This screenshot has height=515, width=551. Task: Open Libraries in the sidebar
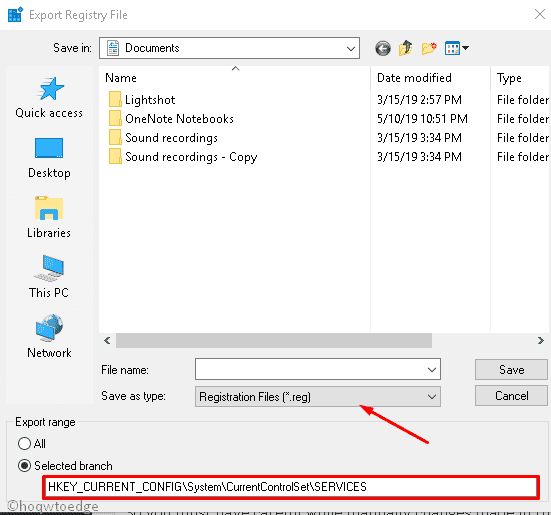pyautogui.click(x=49, y=217)
